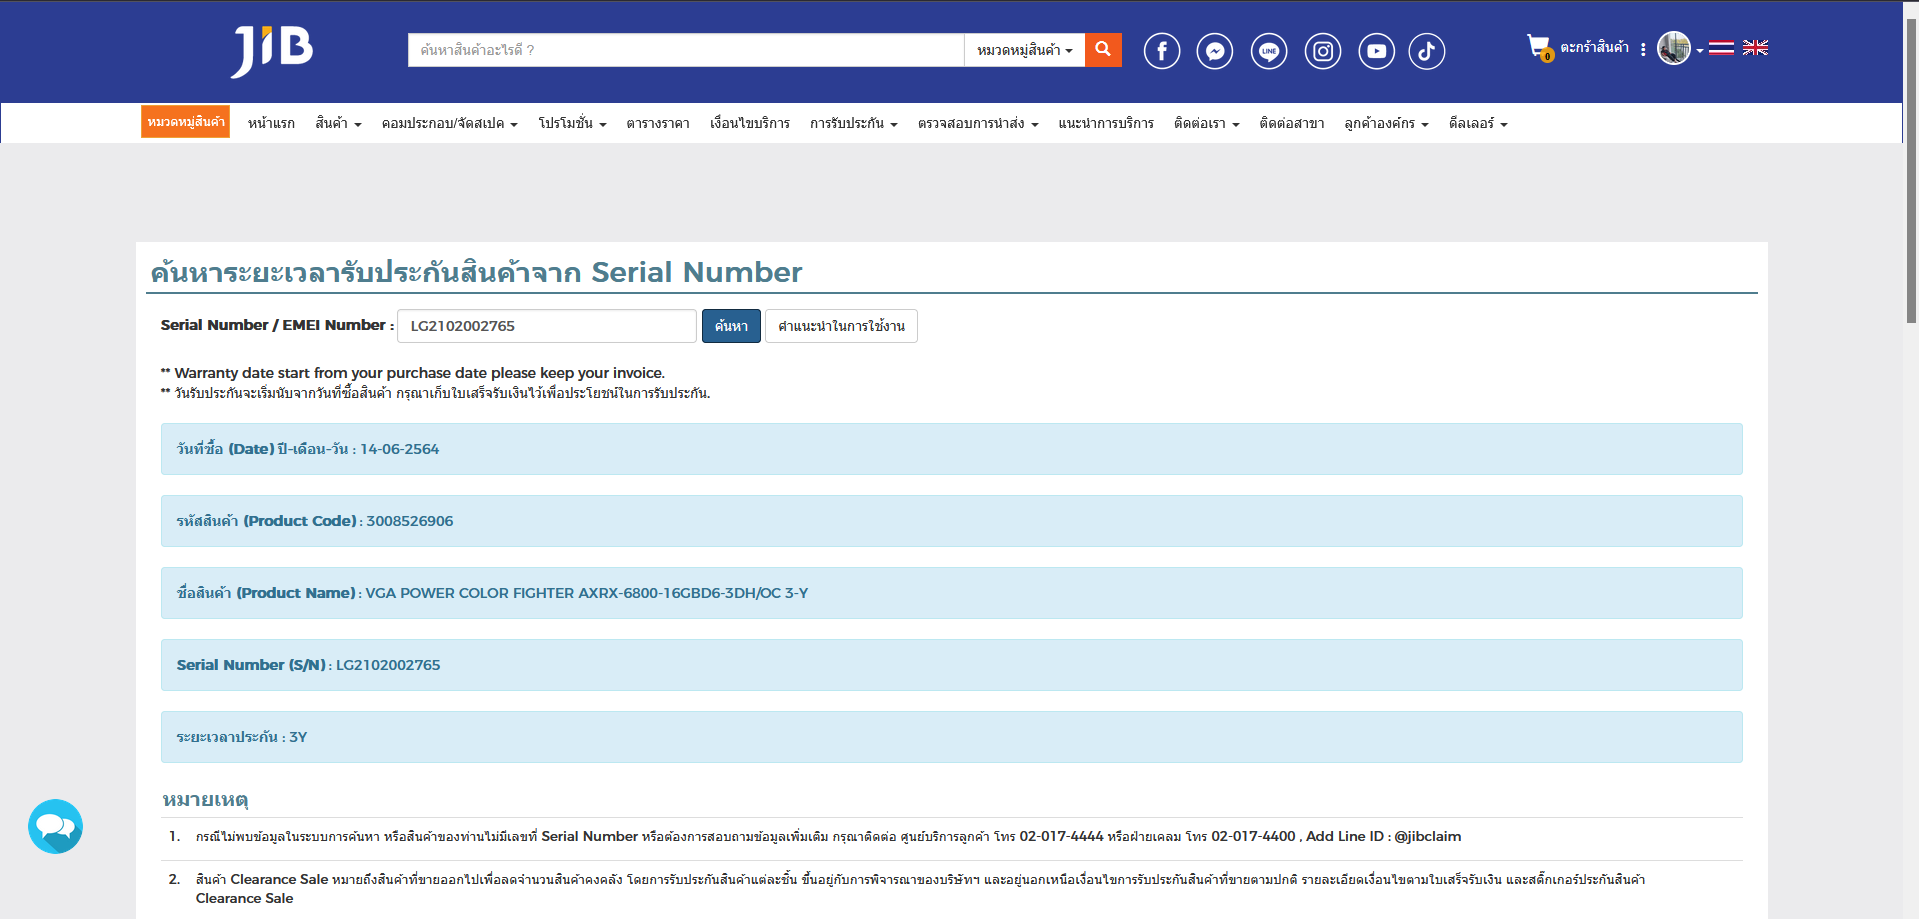Image resolution: width=1919 pixels, height=919 pixels.
Task: Expand the search category dropdown
Action: click(x=1024, y=50)
